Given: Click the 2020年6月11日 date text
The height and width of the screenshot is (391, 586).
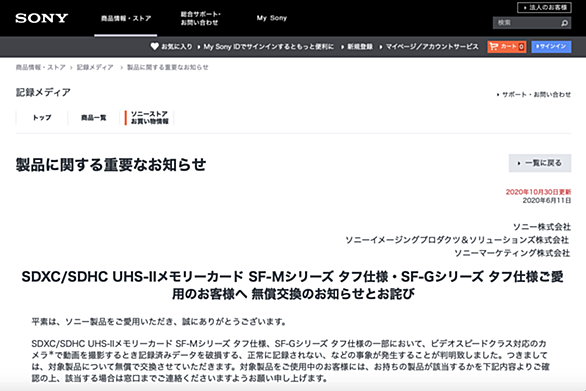Looking at the screenshot, I should [x=546, y=201].
